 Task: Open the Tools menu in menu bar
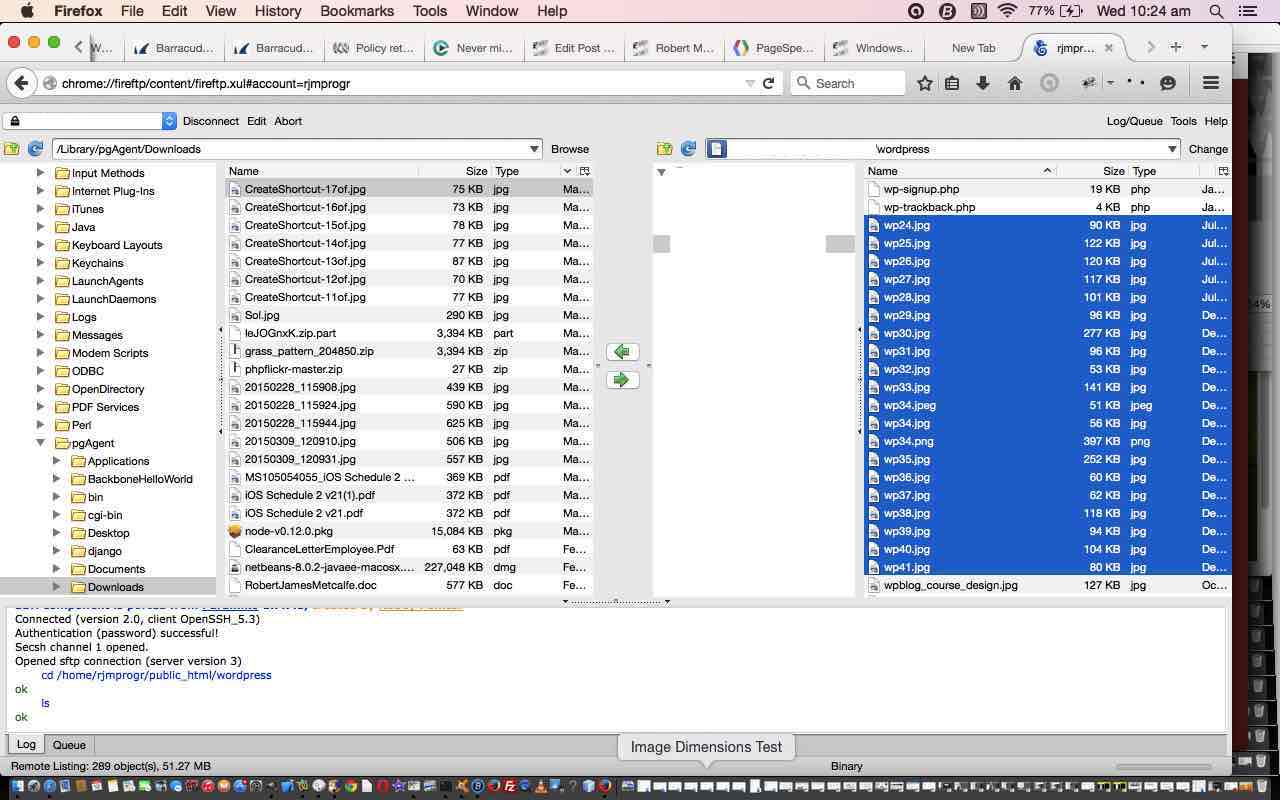(429, 11)
